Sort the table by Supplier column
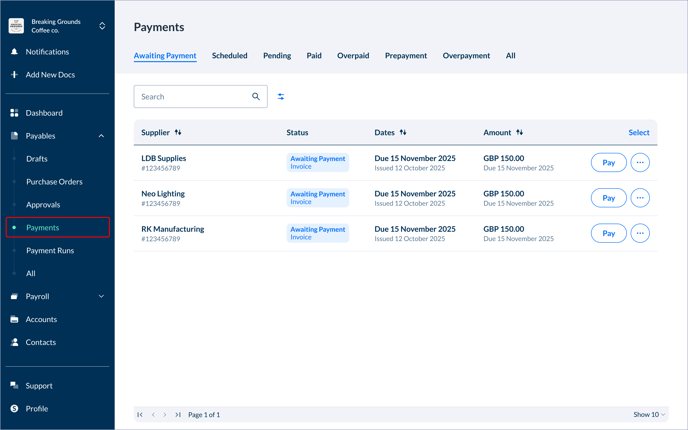The width and height of the screenshot is (688, 430). (178, 132)
